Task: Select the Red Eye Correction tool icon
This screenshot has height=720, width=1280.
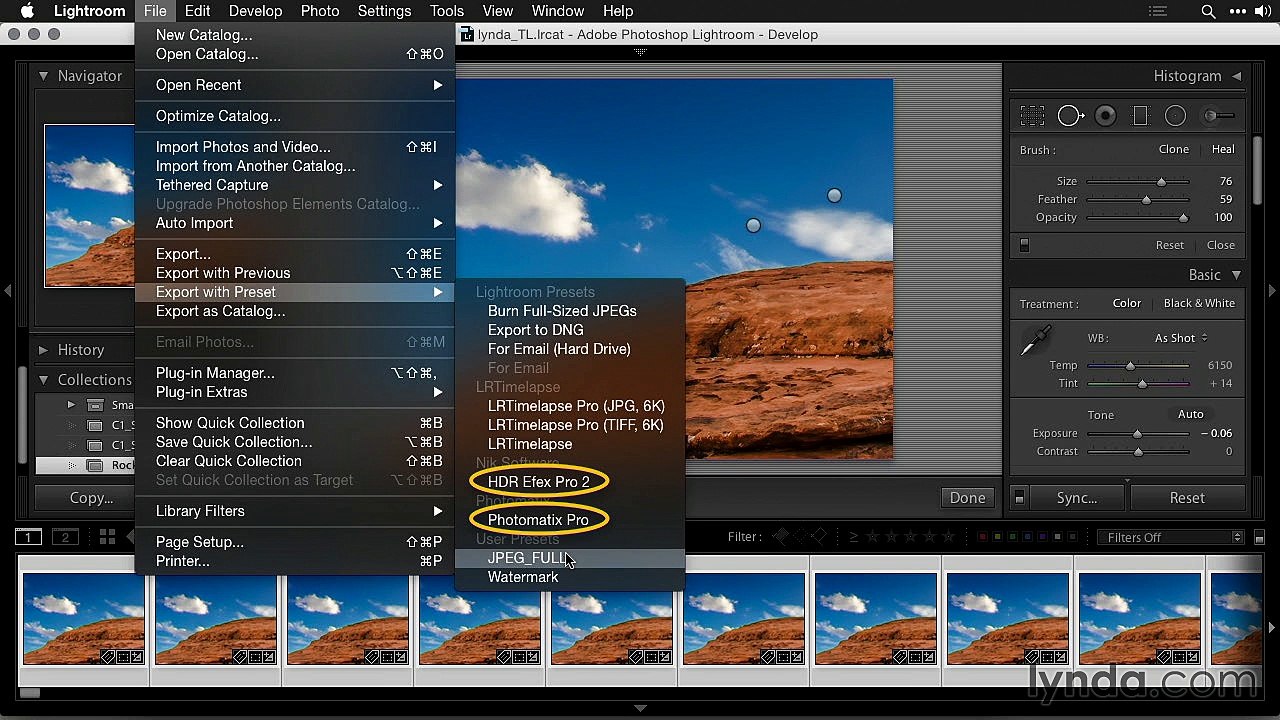Action: tap(1105, 116)
